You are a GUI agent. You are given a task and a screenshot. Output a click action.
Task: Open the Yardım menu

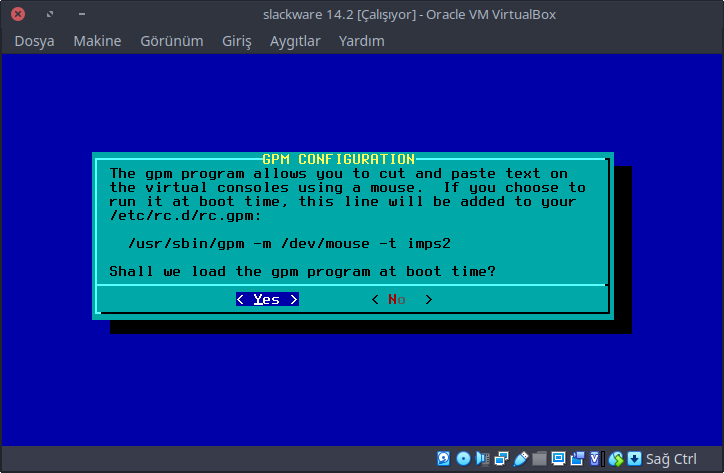click(x=362, y=41)
